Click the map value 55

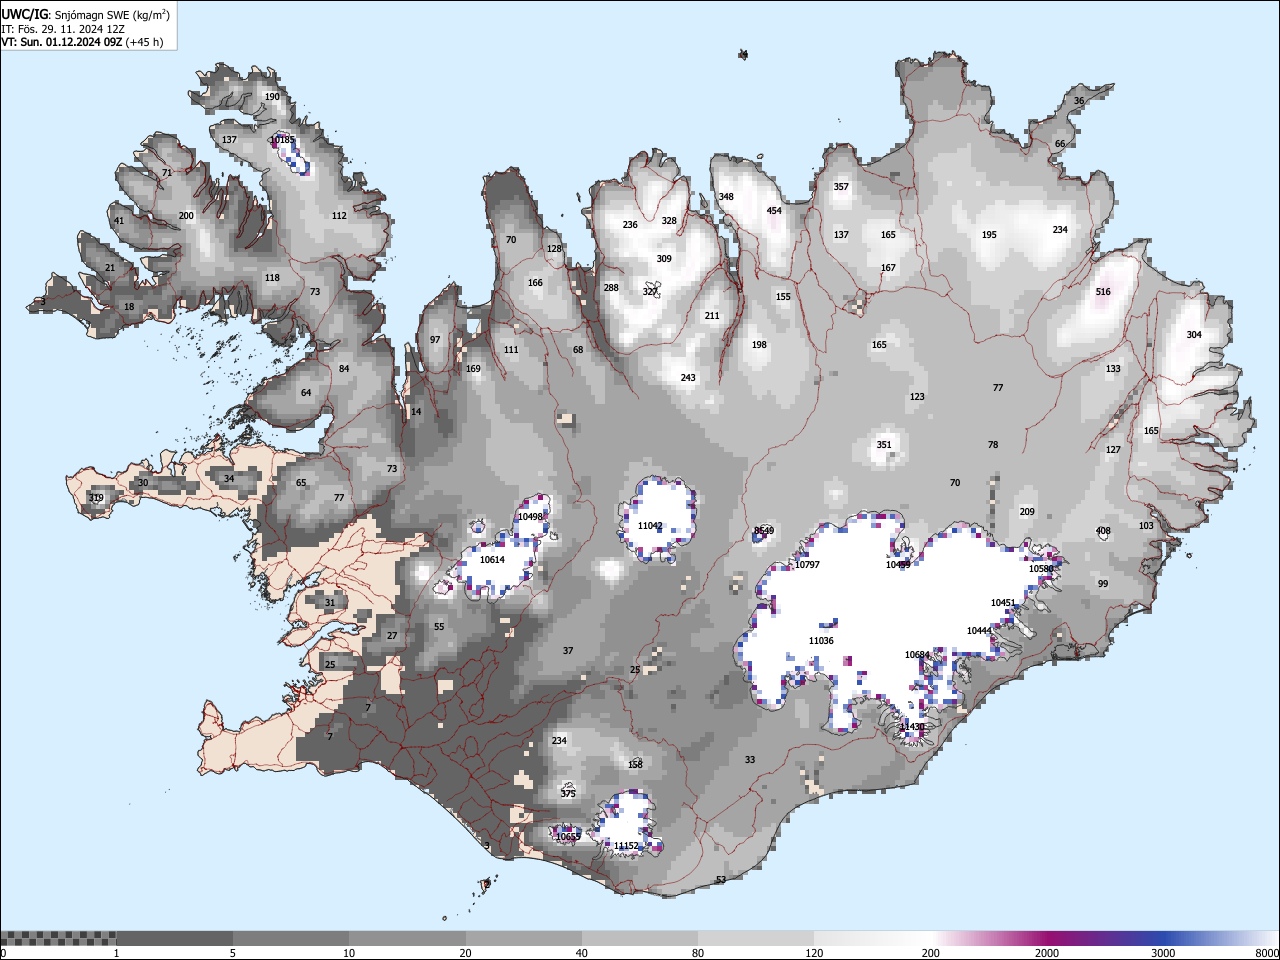point(439,627)
